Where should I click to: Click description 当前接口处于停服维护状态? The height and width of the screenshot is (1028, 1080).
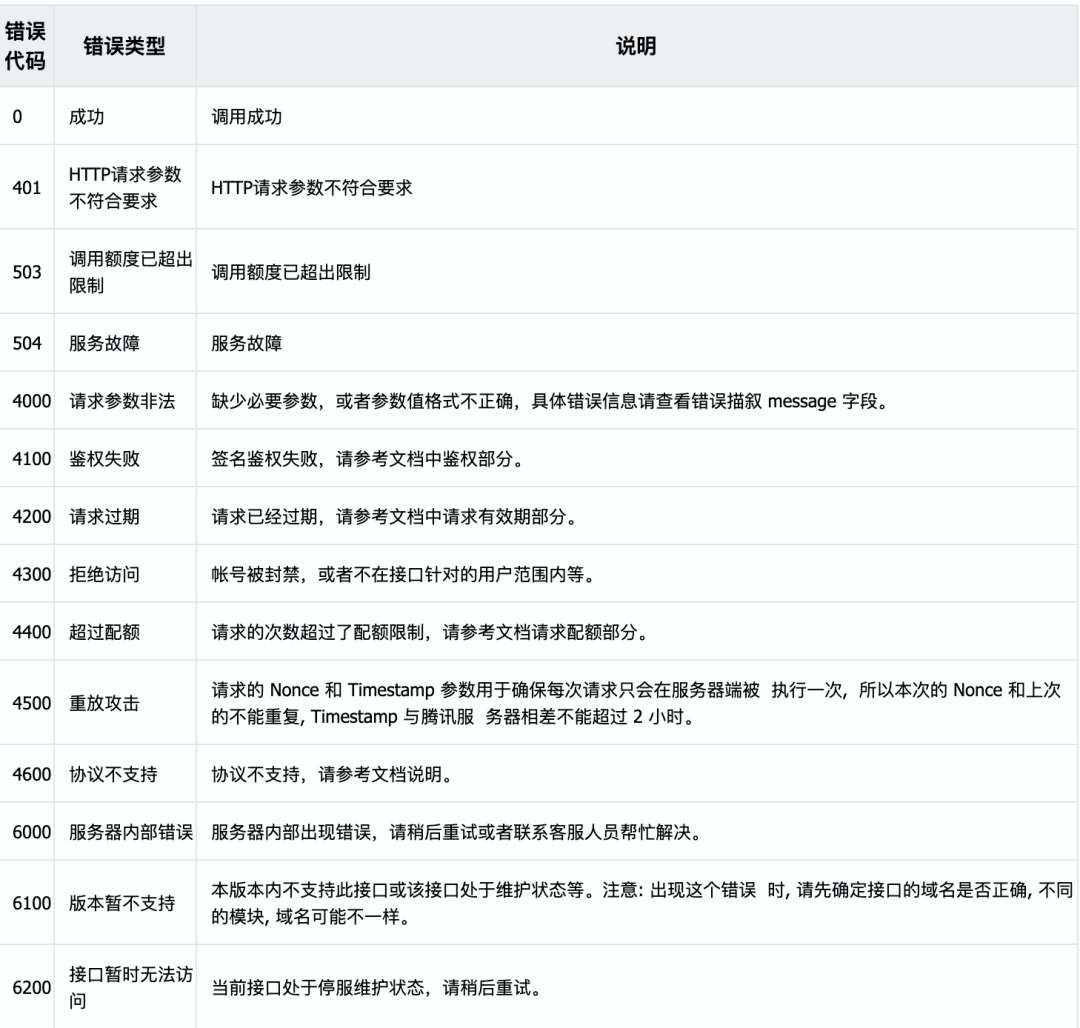point(377,987)
